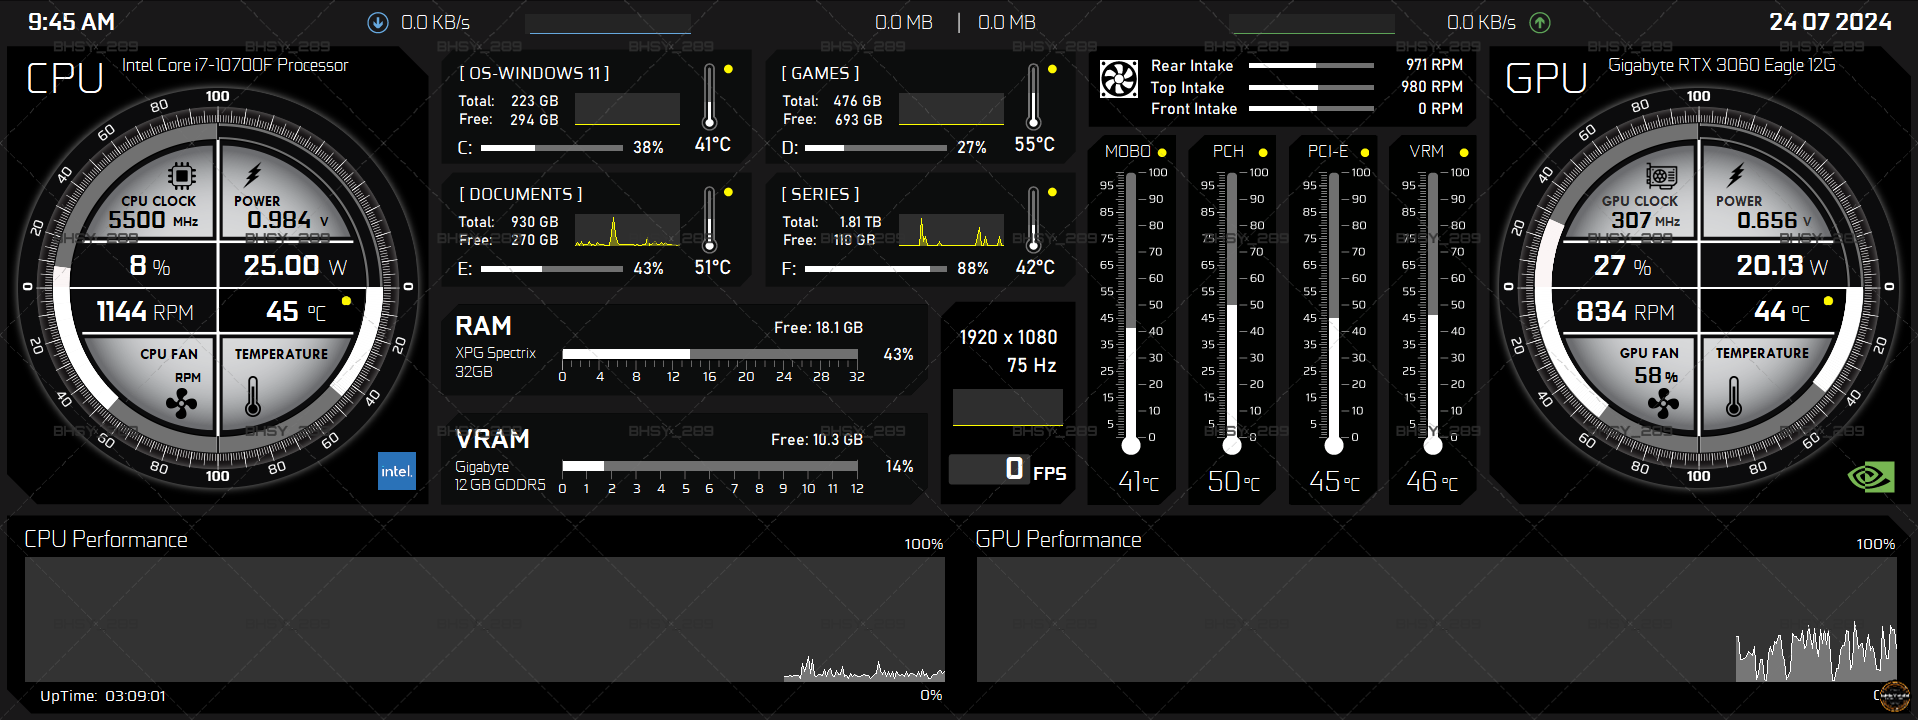Click the CPU chip icon above CPU CLOCK

pyautogui.click(x=181, y=176)
